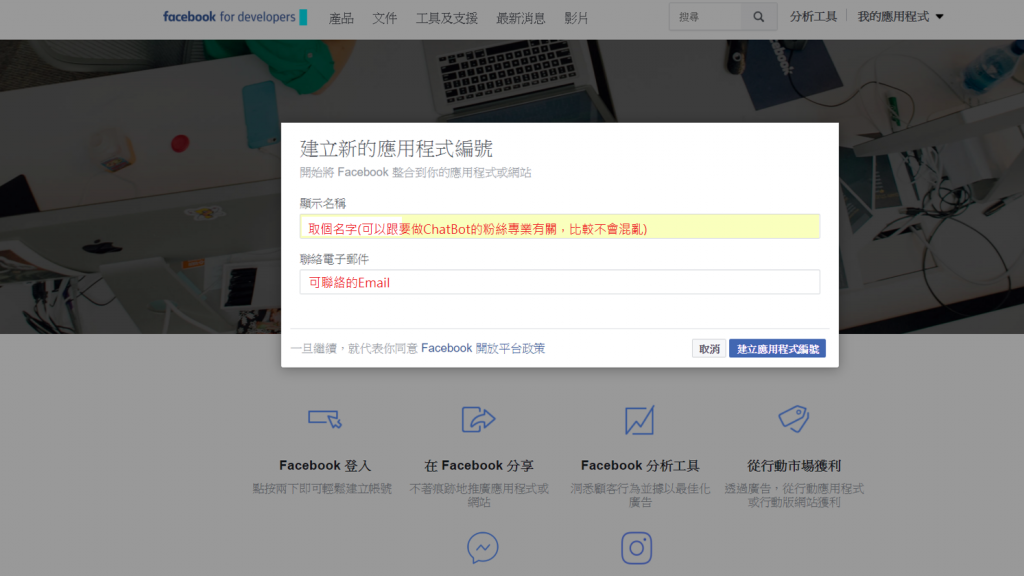The image size is (1024, 576).
Task: Click the 取消 button
Action: [709, 349]
